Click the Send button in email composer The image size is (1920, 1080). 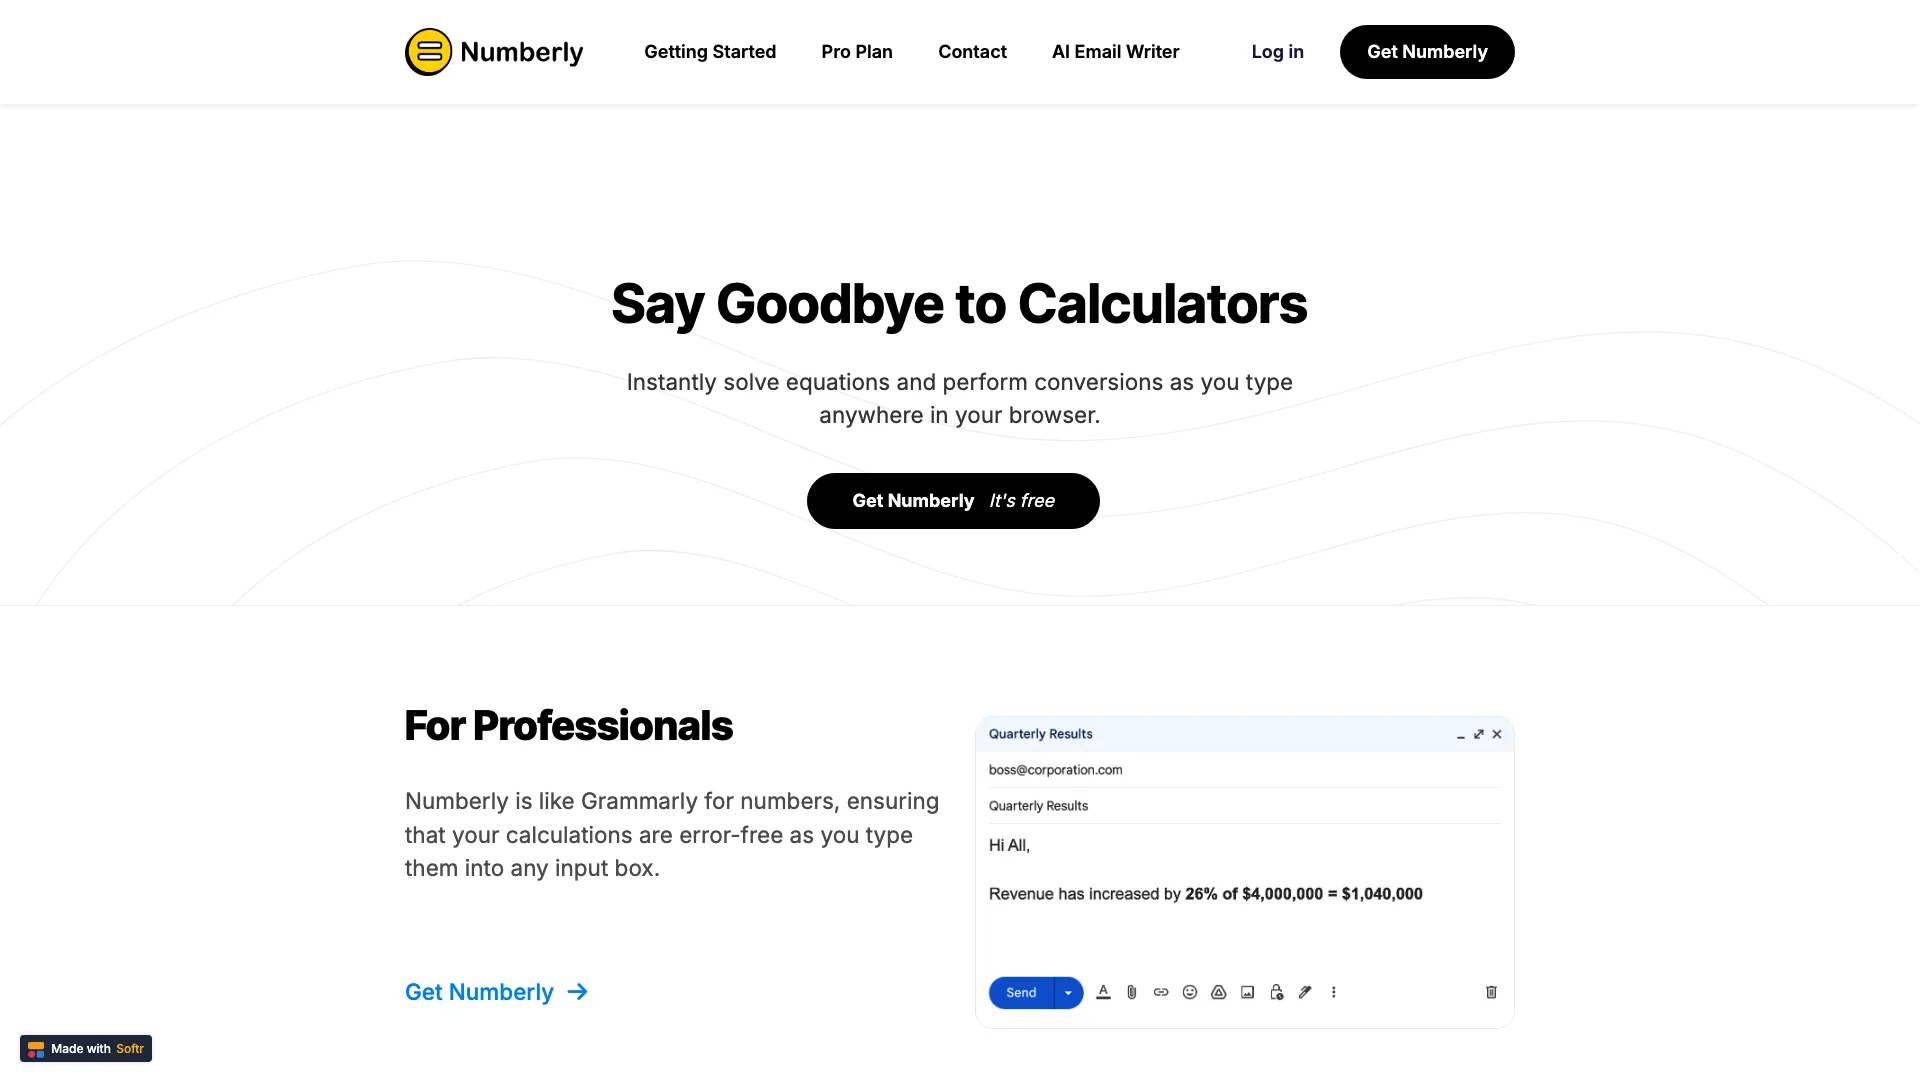(x=1022, y=993)
